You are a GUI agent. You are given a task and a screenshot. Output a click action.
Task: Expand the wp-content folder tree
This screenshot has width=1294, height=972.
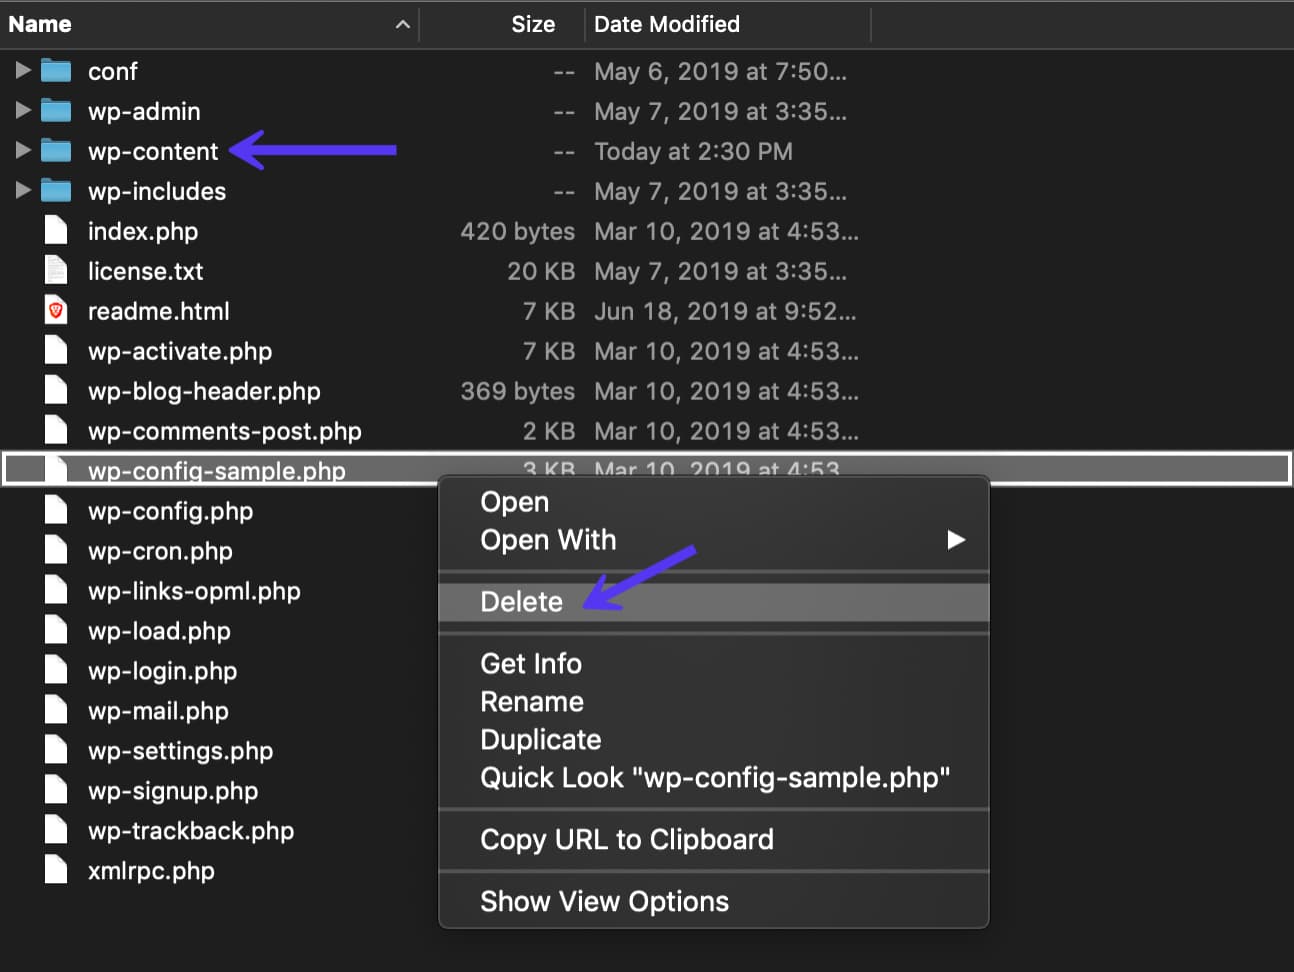tap(22, 151)
